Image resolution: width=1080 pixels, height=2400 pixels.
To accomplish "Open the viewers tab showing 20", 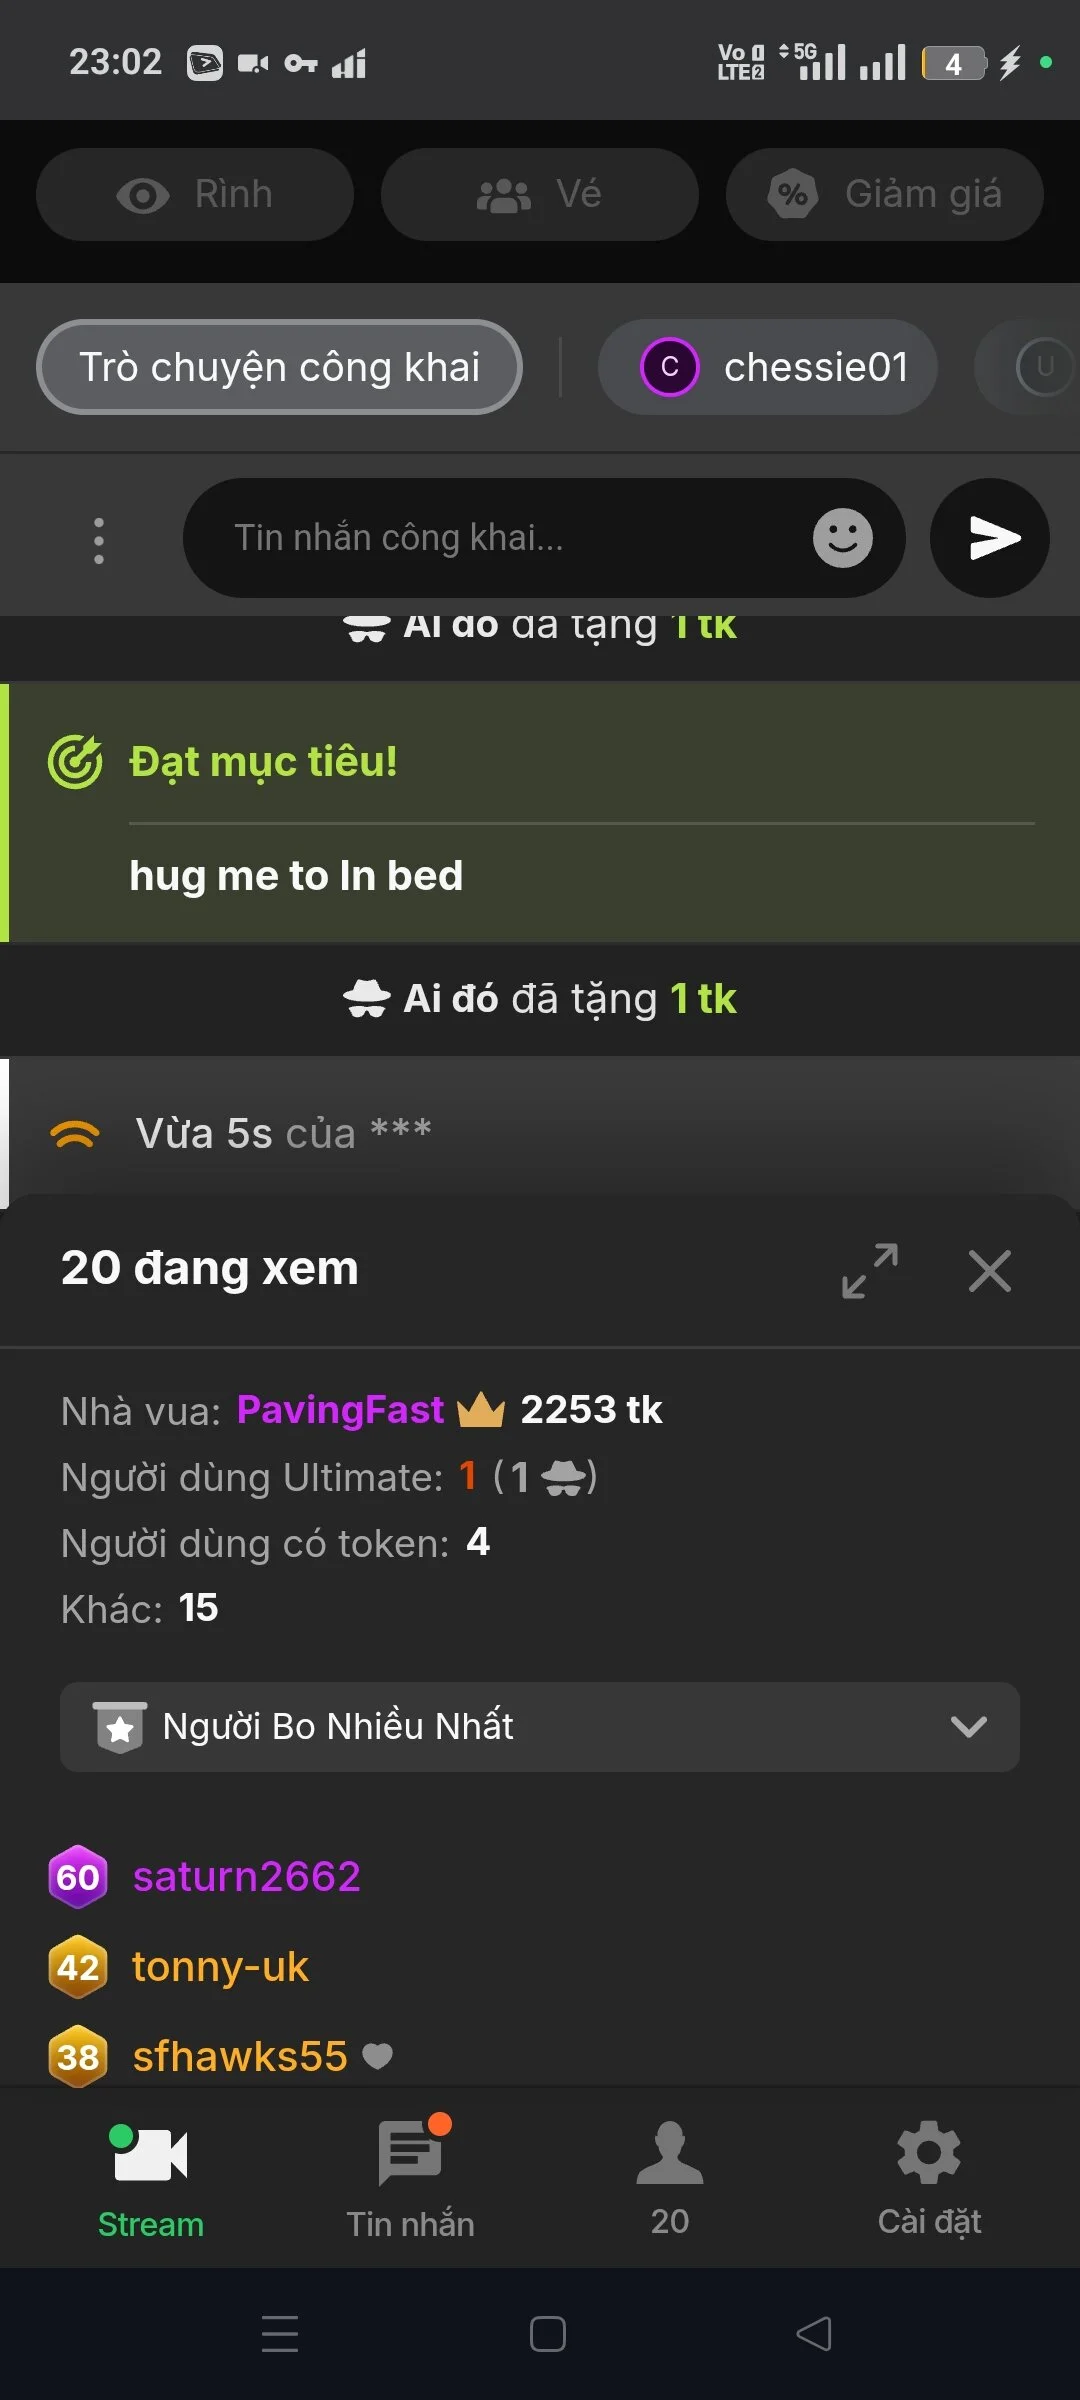I will coord(669,2180).
